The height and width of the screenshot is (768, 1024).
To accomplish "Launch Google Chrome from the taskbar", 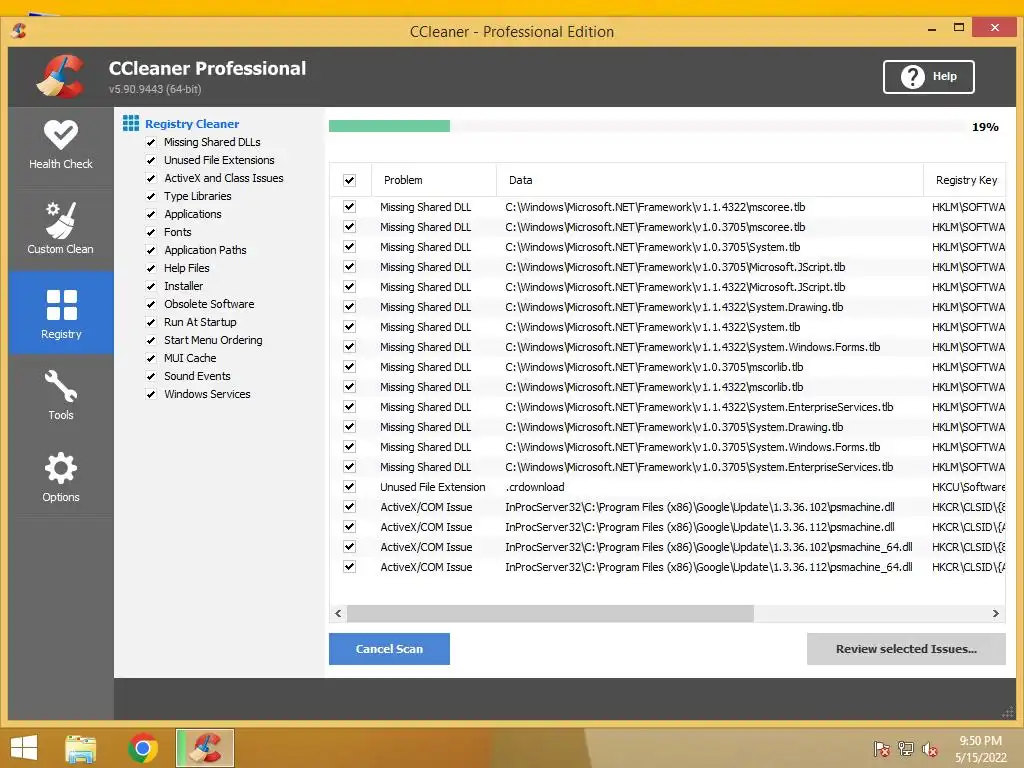I will click(143, 748).
